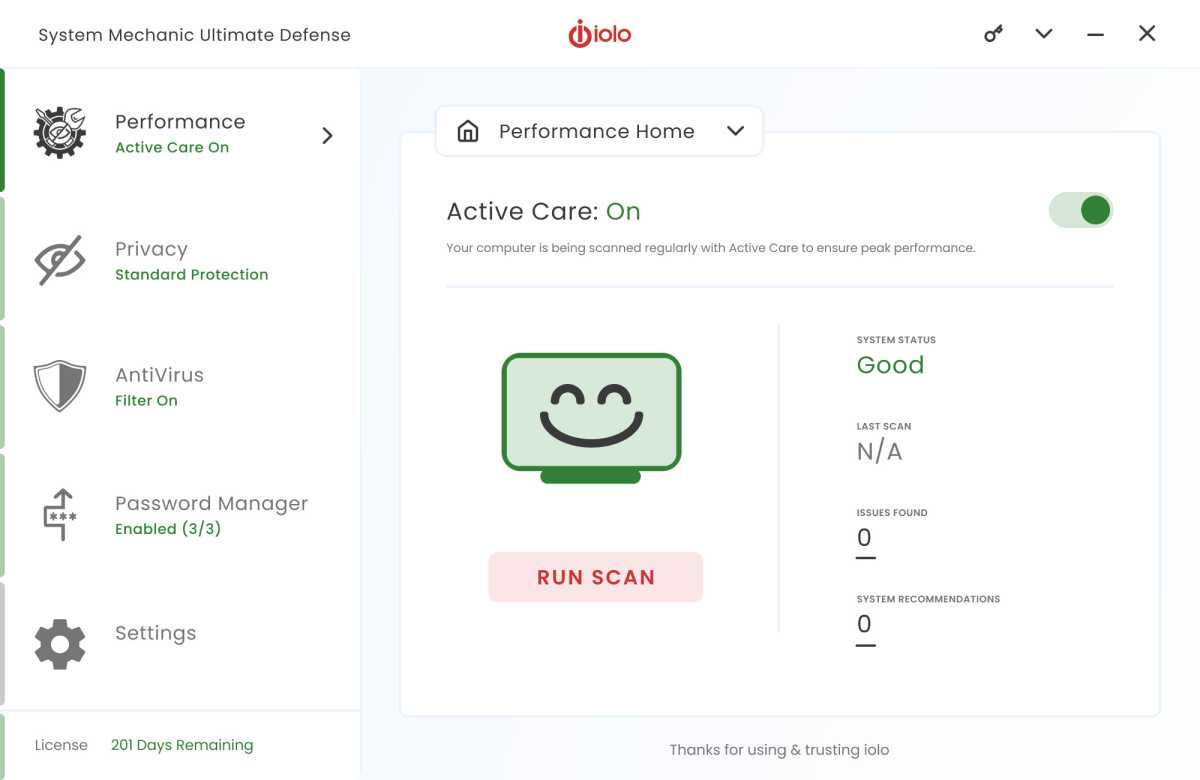Minimize the System Mechanic window

(1096, 34)
